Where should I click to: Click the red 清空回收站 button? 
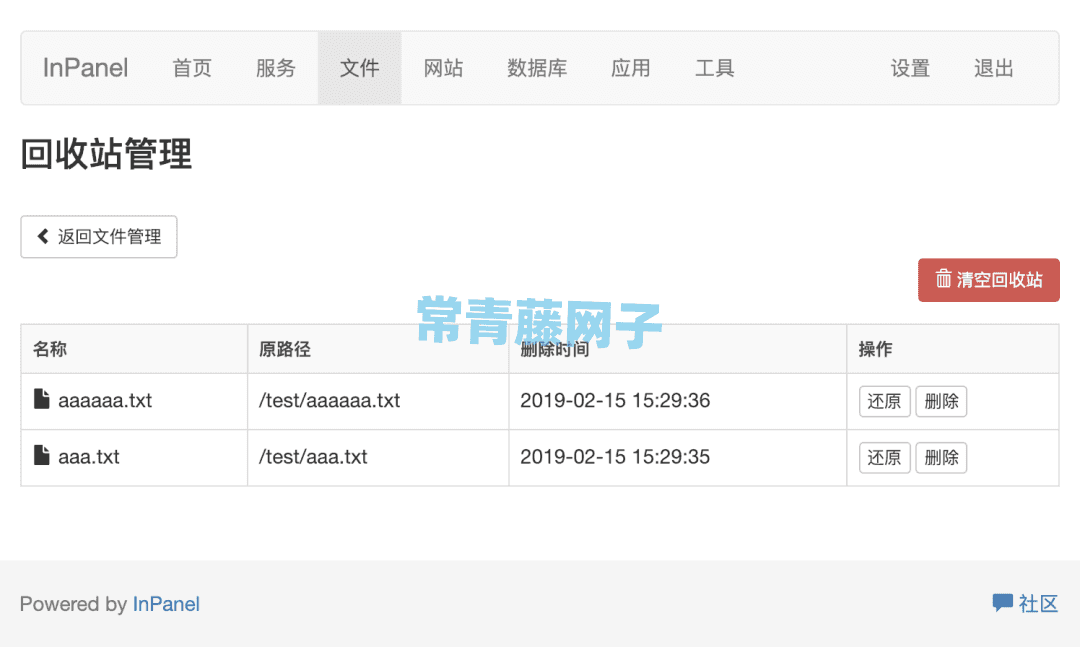[989, 280]
